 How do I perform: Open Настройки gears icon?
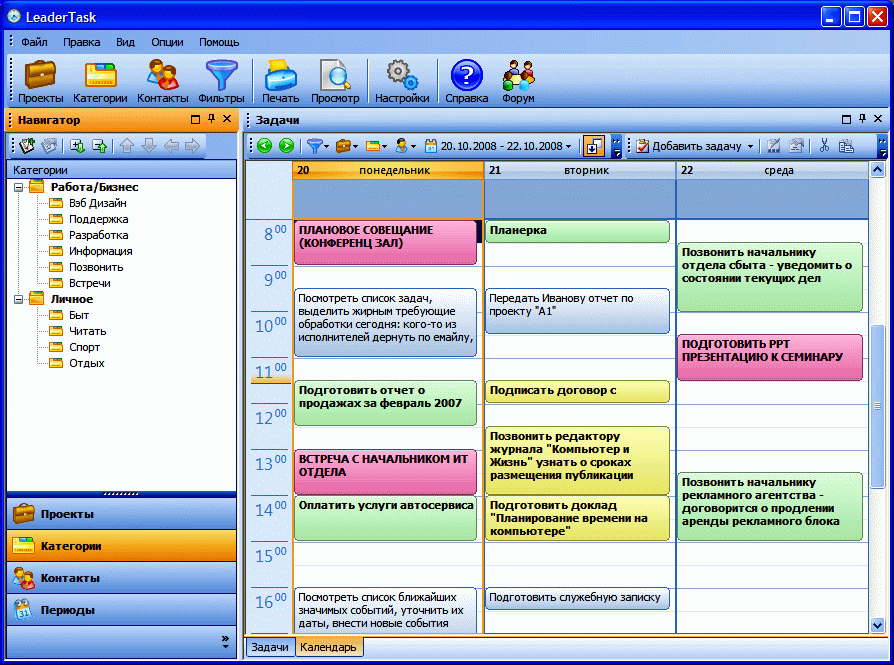pyautogui.click(x=402, y=82)
